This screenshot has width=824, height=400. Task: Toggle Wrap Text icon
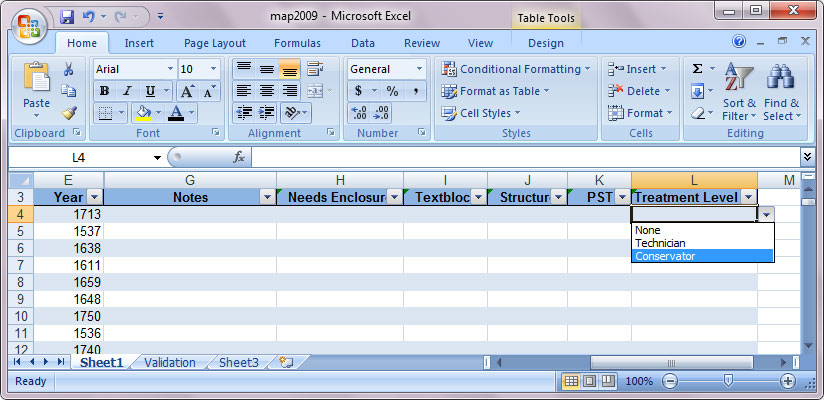(x=315, y=69)
